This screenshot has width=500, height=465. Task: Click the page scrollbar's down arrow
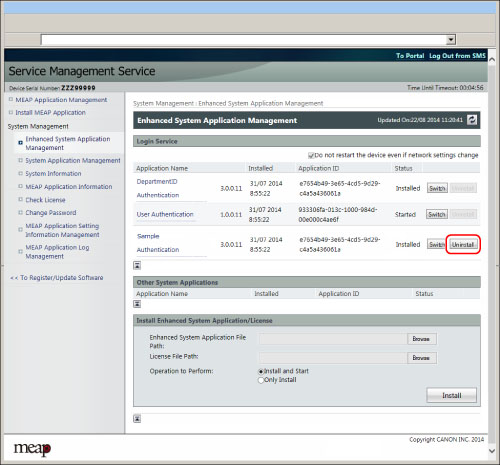492,451
